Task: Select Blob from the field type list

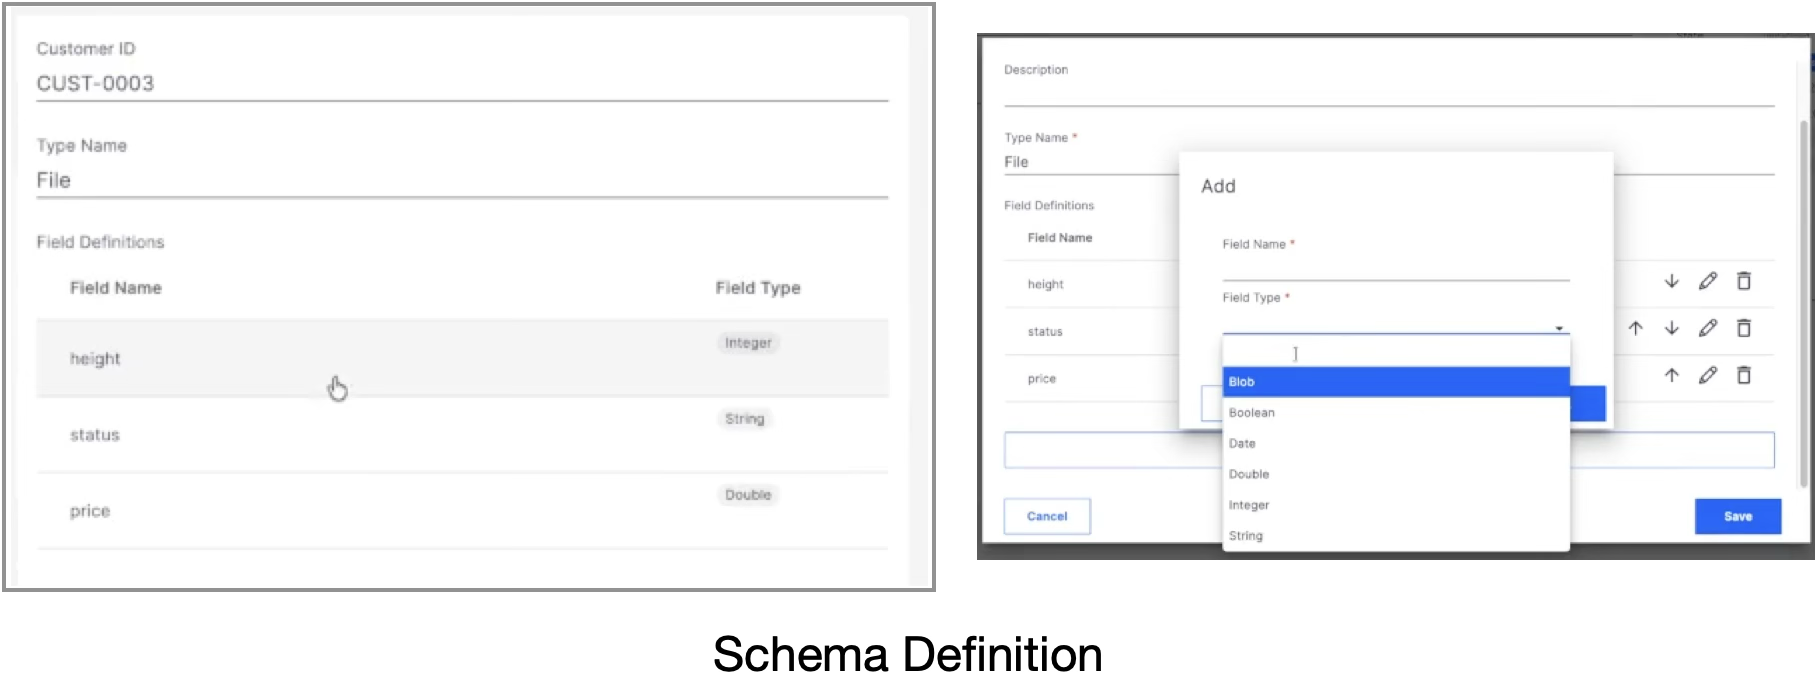Action: click(x=1395, y=382)
